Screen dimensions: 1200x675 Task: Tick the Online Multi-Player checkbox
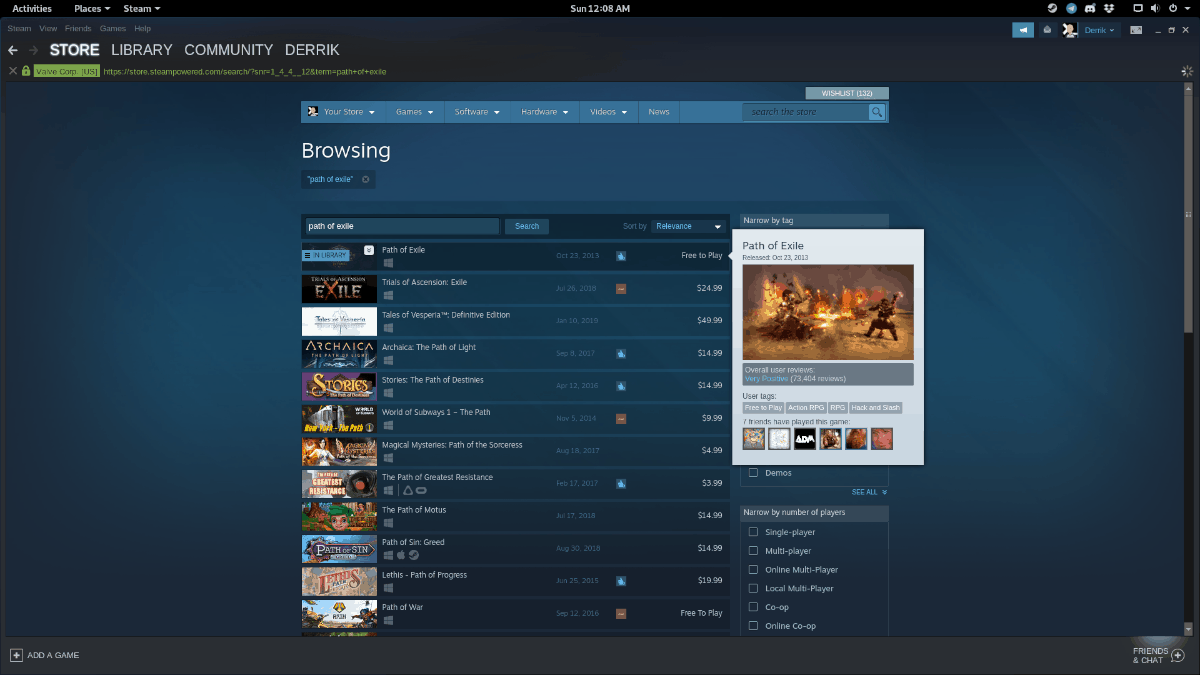pos(754,570)
